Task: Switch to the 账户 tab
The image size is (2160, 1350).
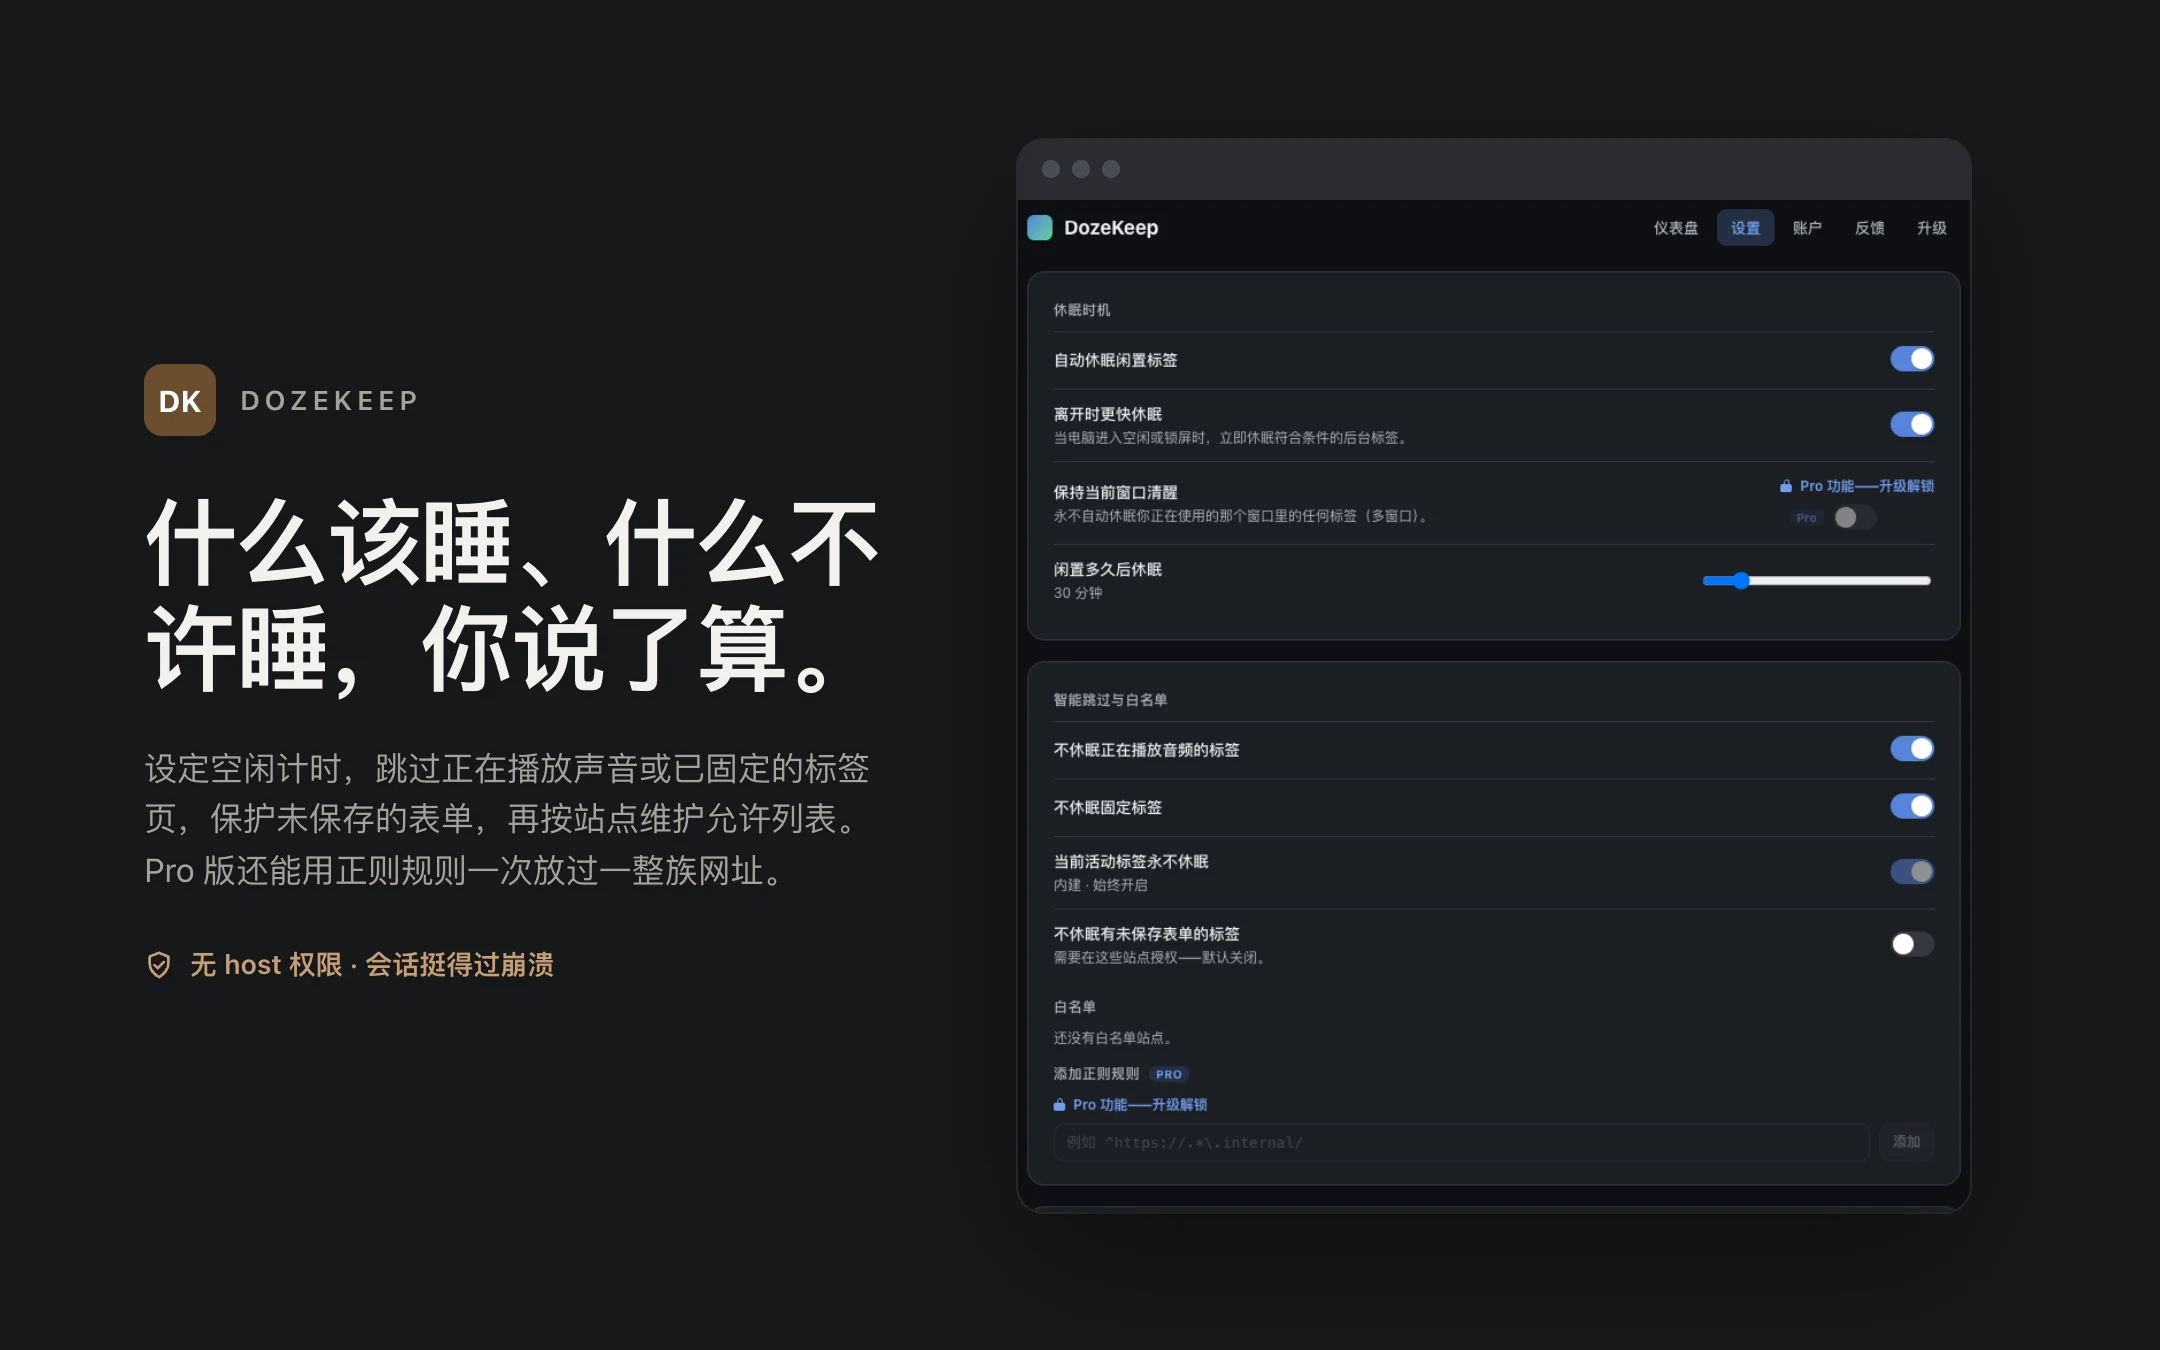Action: click(1807, 228)
